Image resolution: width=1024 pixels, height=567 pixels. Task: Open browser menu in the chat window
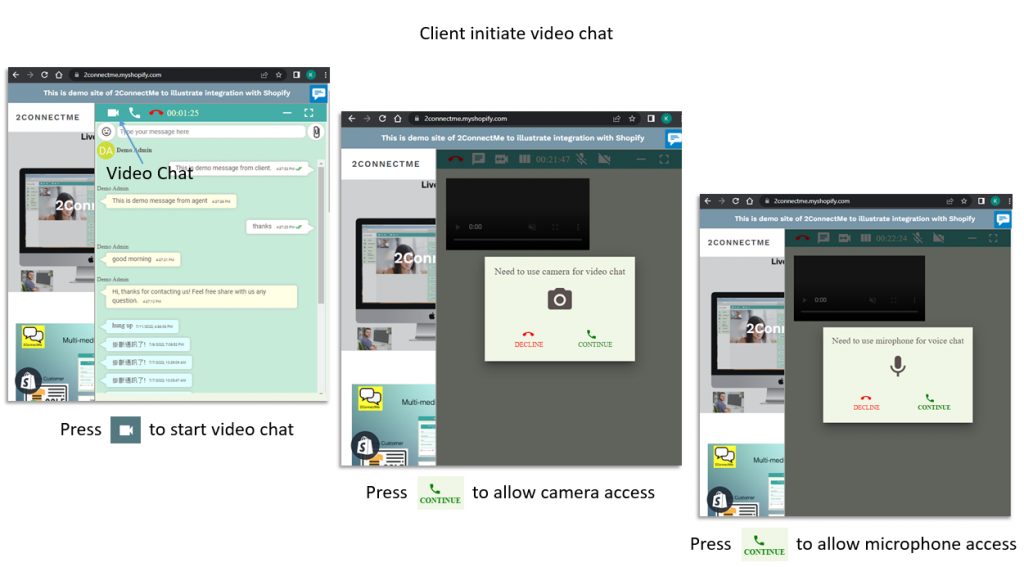click(x=325, y=74)
